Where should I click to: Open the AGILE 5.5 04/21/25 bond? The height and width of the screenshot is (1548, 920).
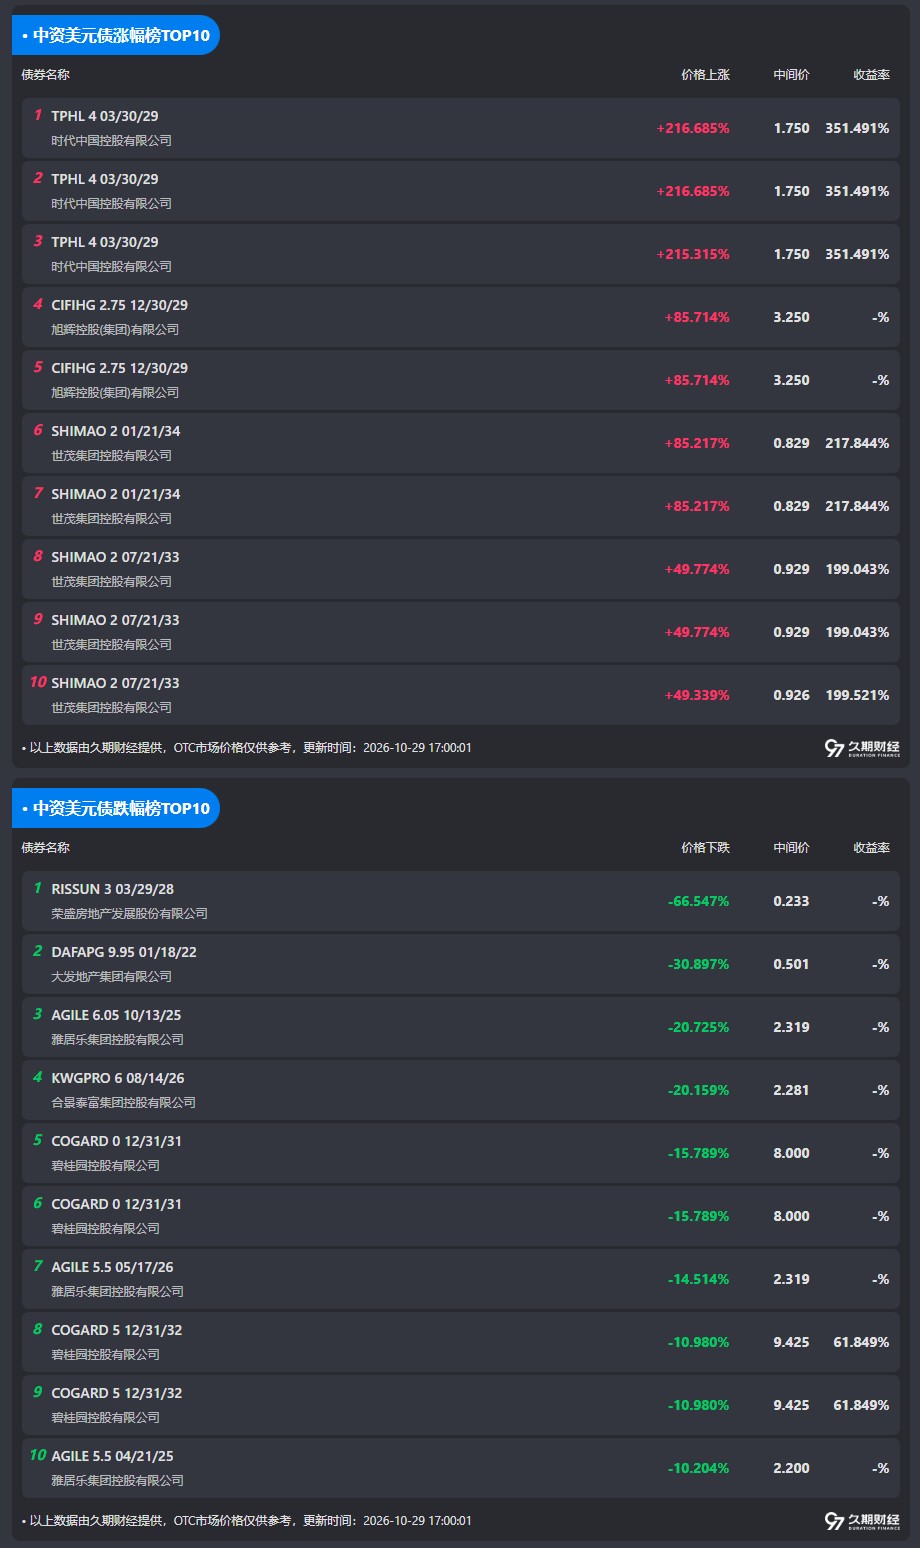pos(461,1468)
